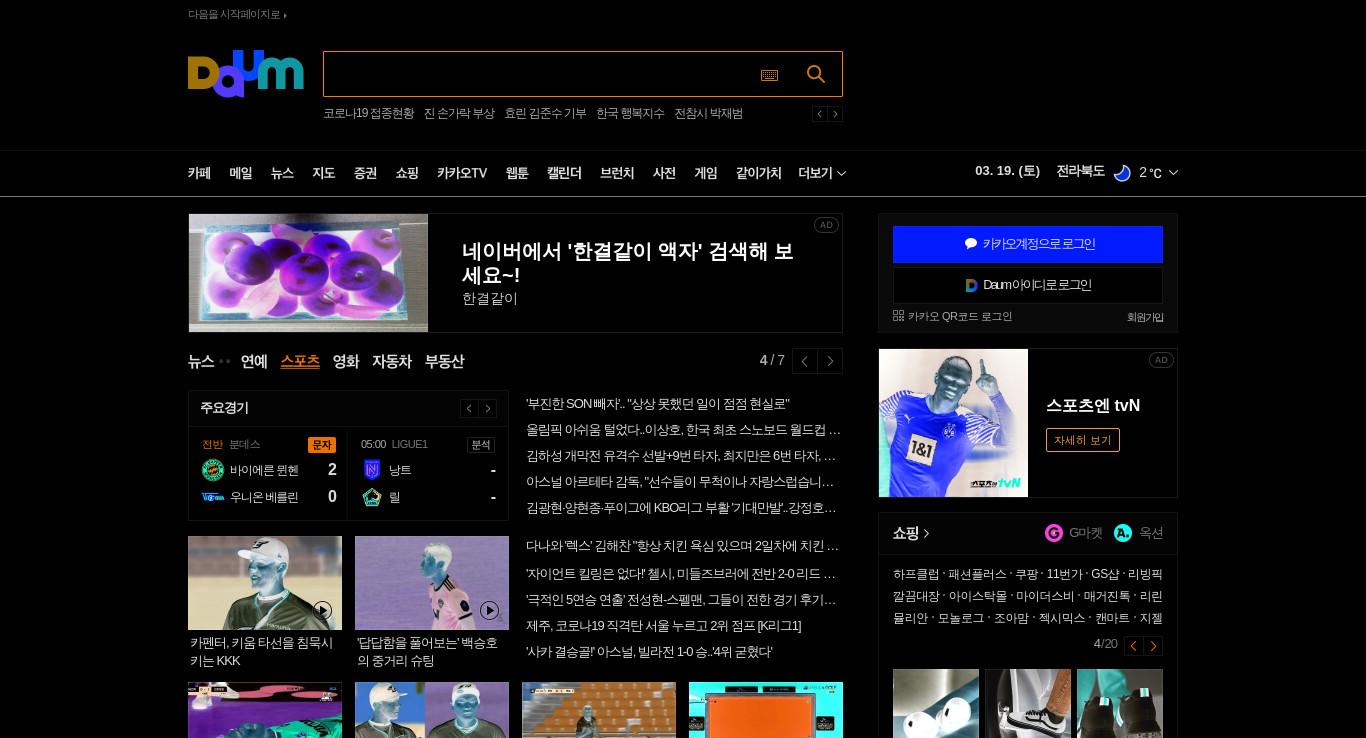Open the 메일 menu item
1366x738 pixels.
[x=241, y=173]
